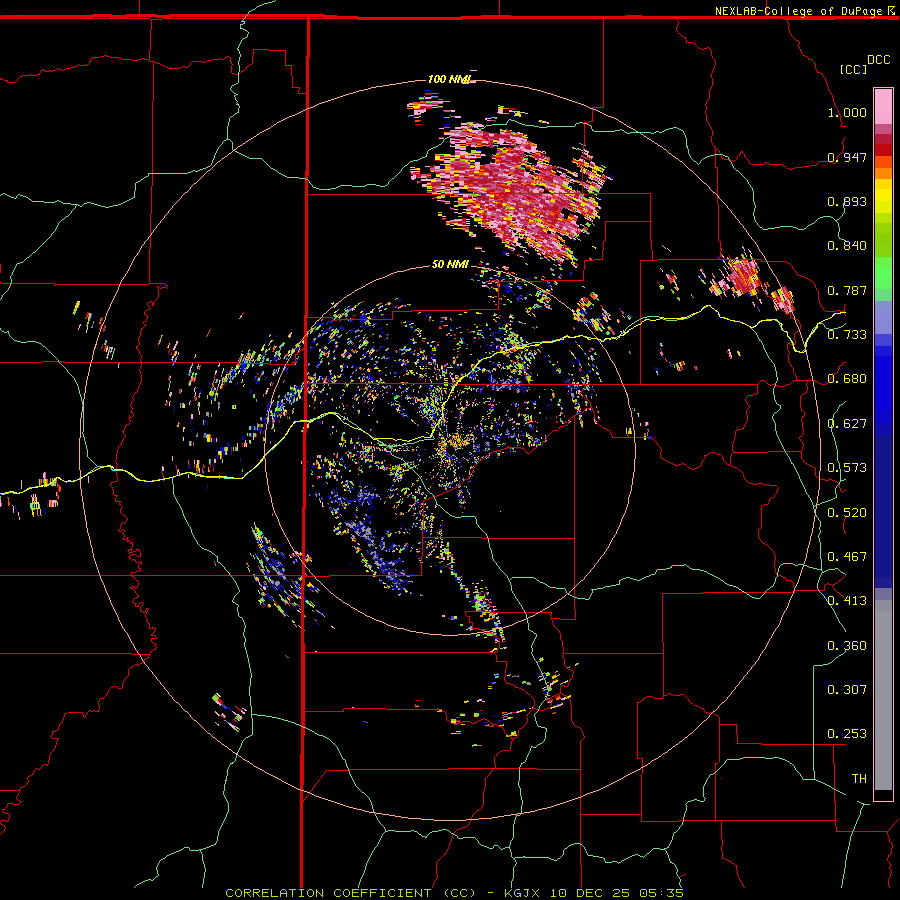The height and width of the screenshot is (900, 900).
Task: Click the KGJX 10 DEC 25 05:35 timestamp
Action: 593,893
